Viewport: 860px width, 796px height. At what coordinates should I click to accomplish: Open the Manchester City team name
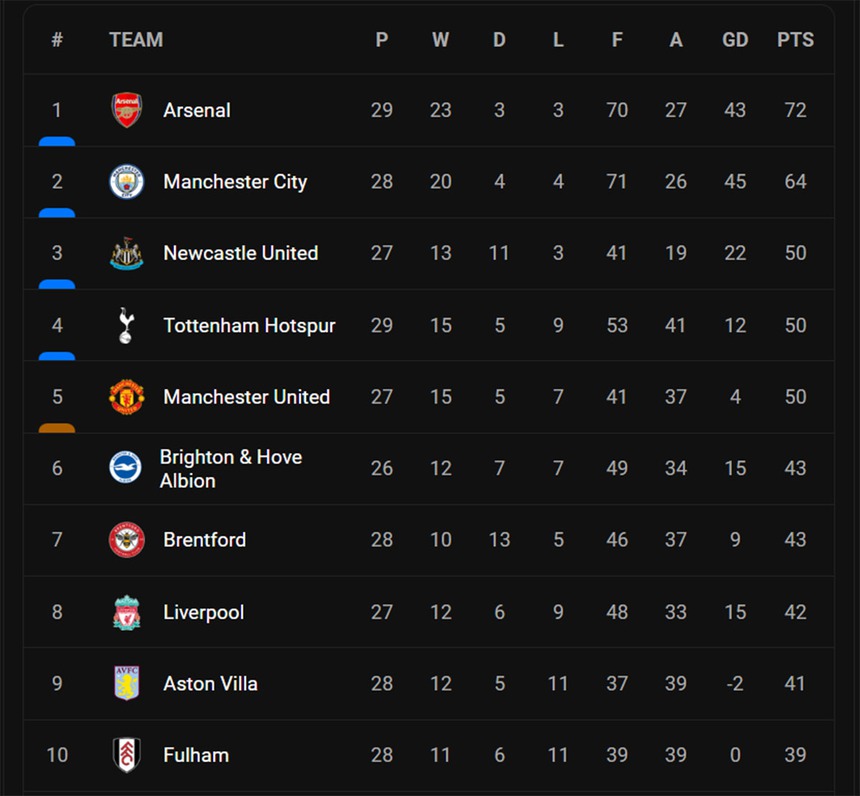click(x=235, y=182)
